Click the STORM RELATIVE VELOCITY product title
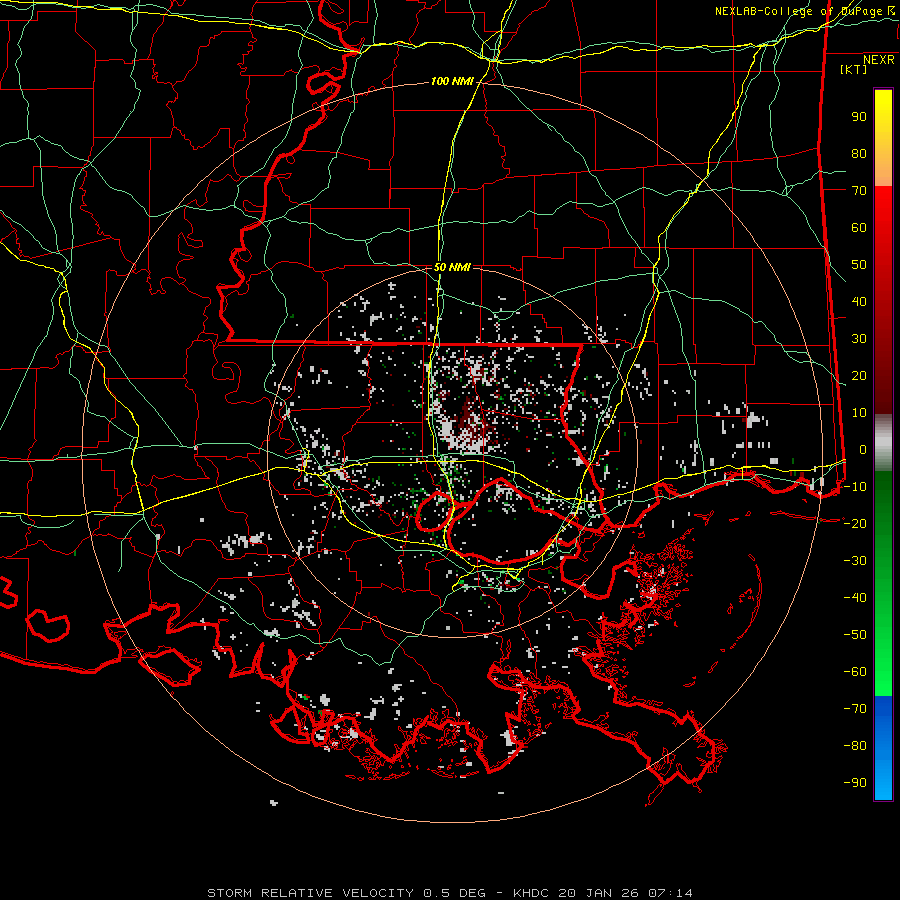The height and width of the screenshot is (900, 900). pos(310,893)
